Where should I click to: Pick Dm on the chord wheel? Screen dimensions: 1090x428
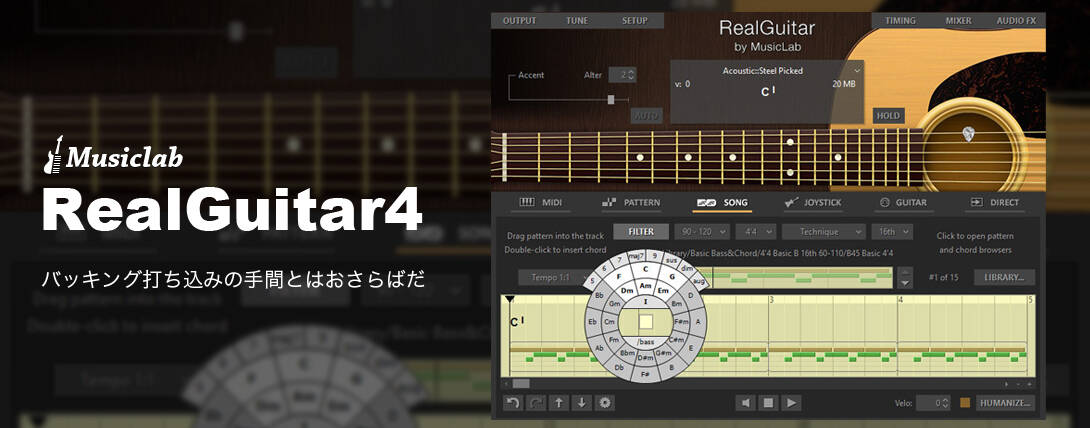point(626,290)
